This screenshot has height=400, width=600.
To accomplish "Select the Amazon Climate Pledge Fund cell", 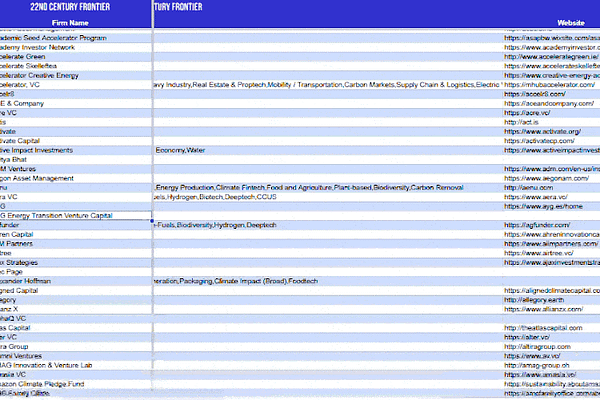I will 76,384.
